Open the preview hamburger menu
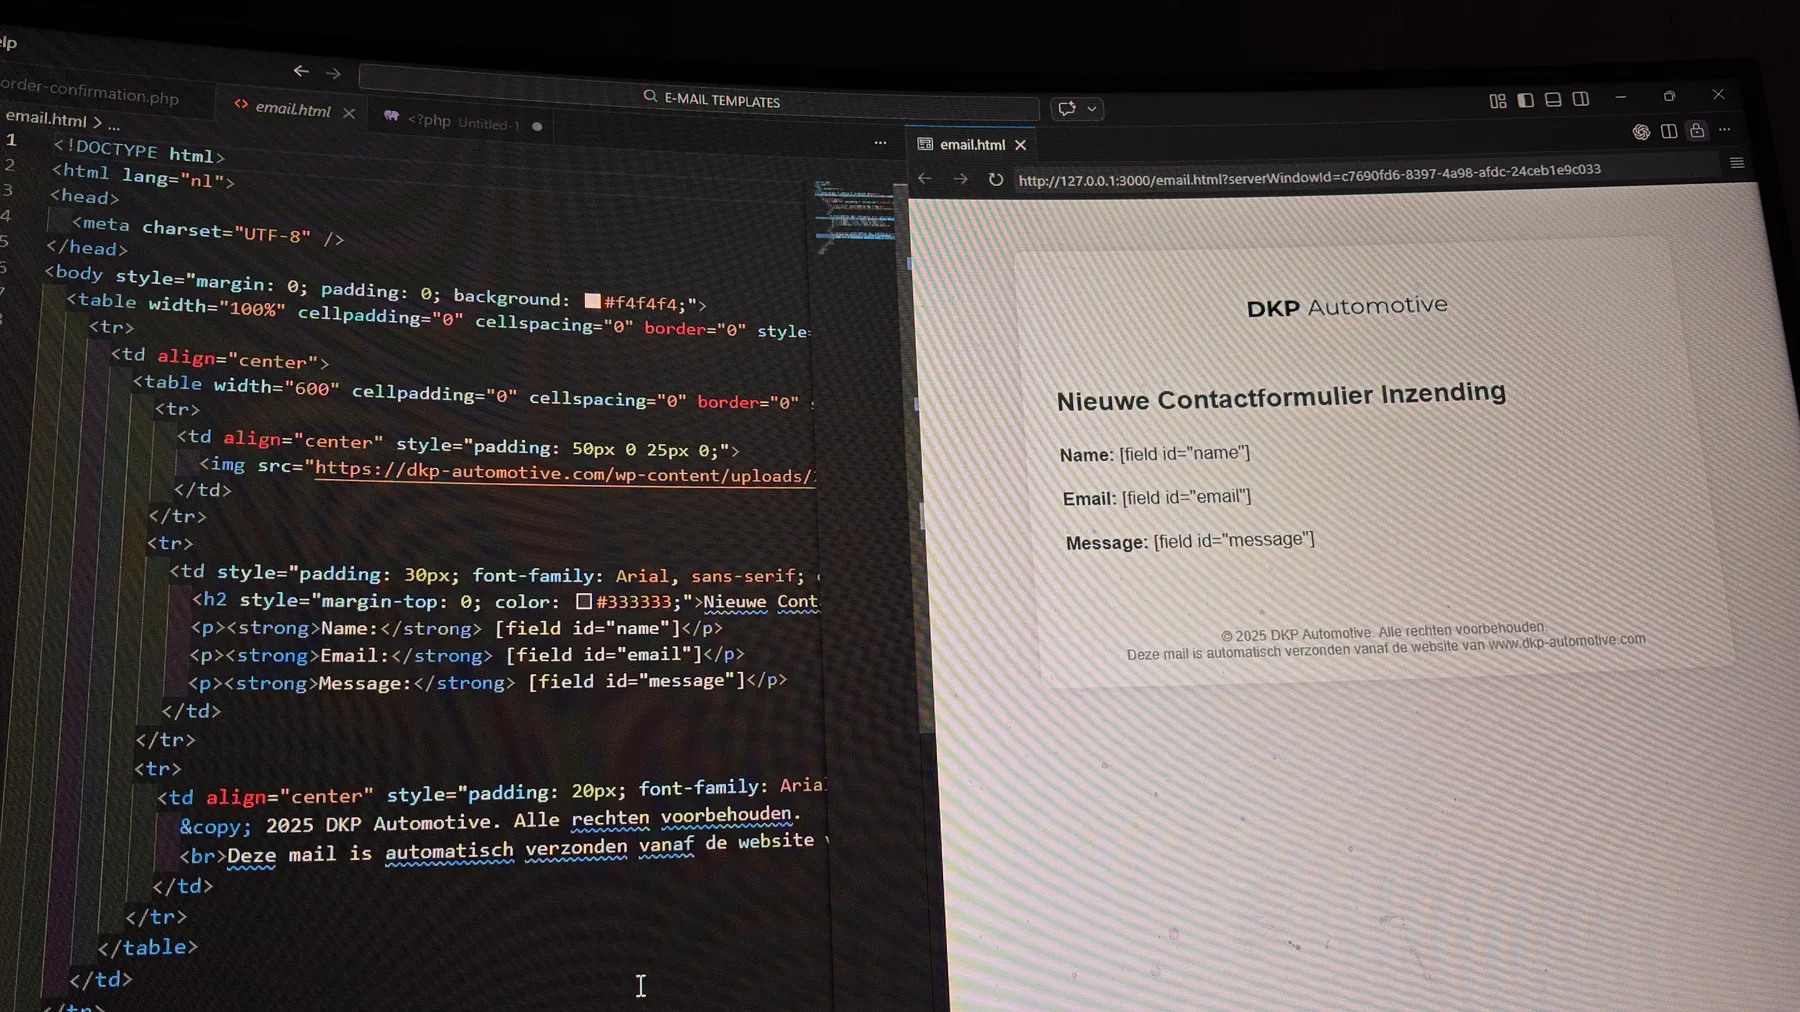This screenshot has height=1012, width=1800. (1737, 163)
